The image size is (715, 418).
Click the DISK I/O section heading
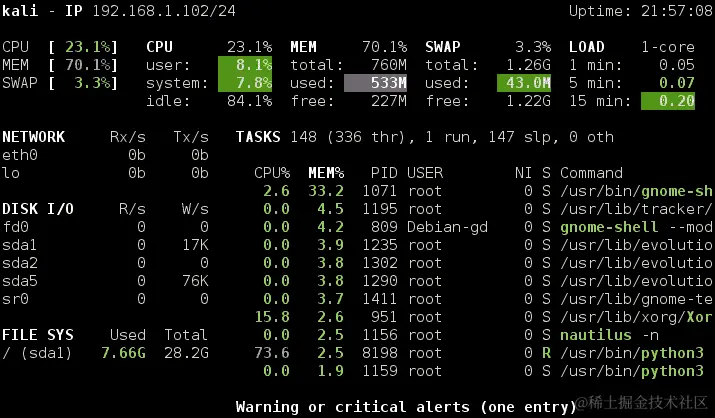point(38,209)
